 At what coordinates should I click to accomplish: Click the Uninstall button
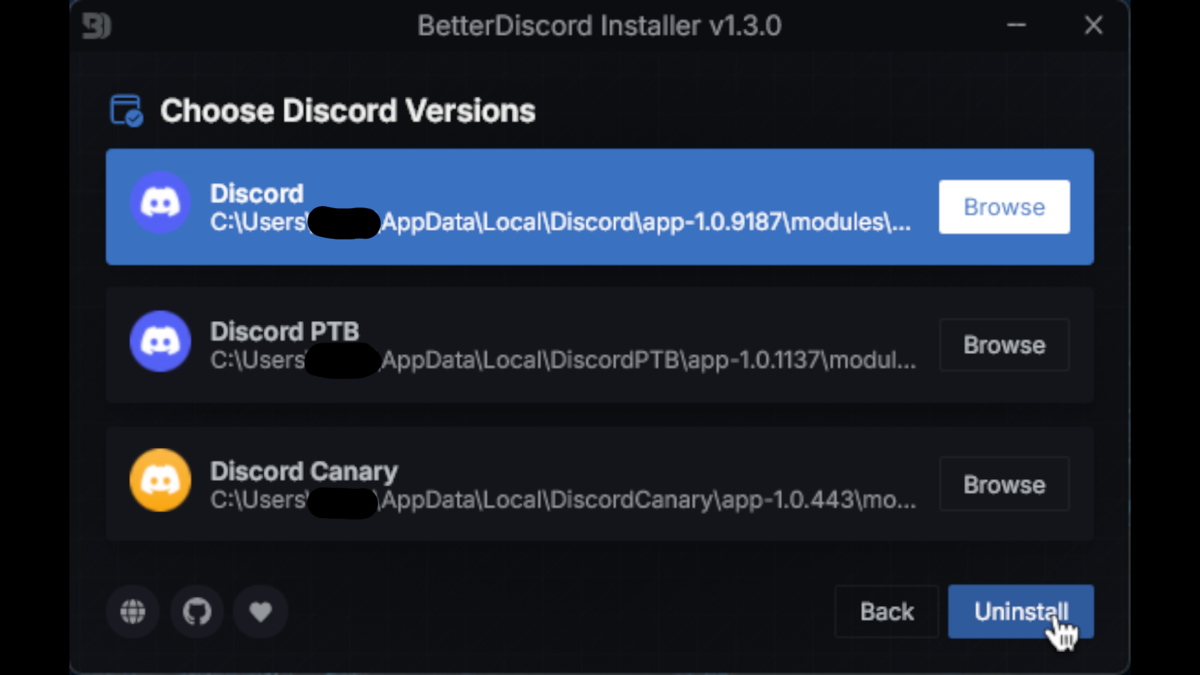coord(1021,611)
